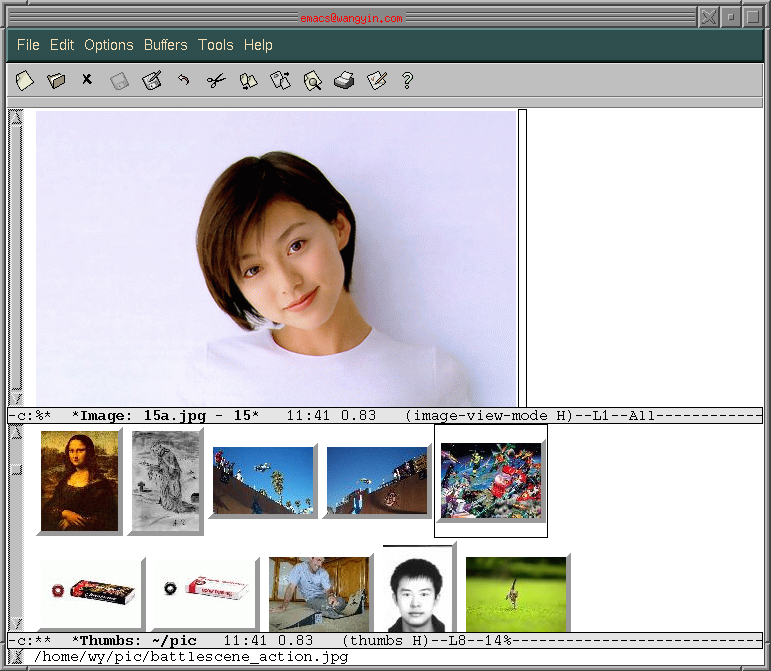Search with the magnifier toolbar icon
Screen dimensions: 771x671
312,81
